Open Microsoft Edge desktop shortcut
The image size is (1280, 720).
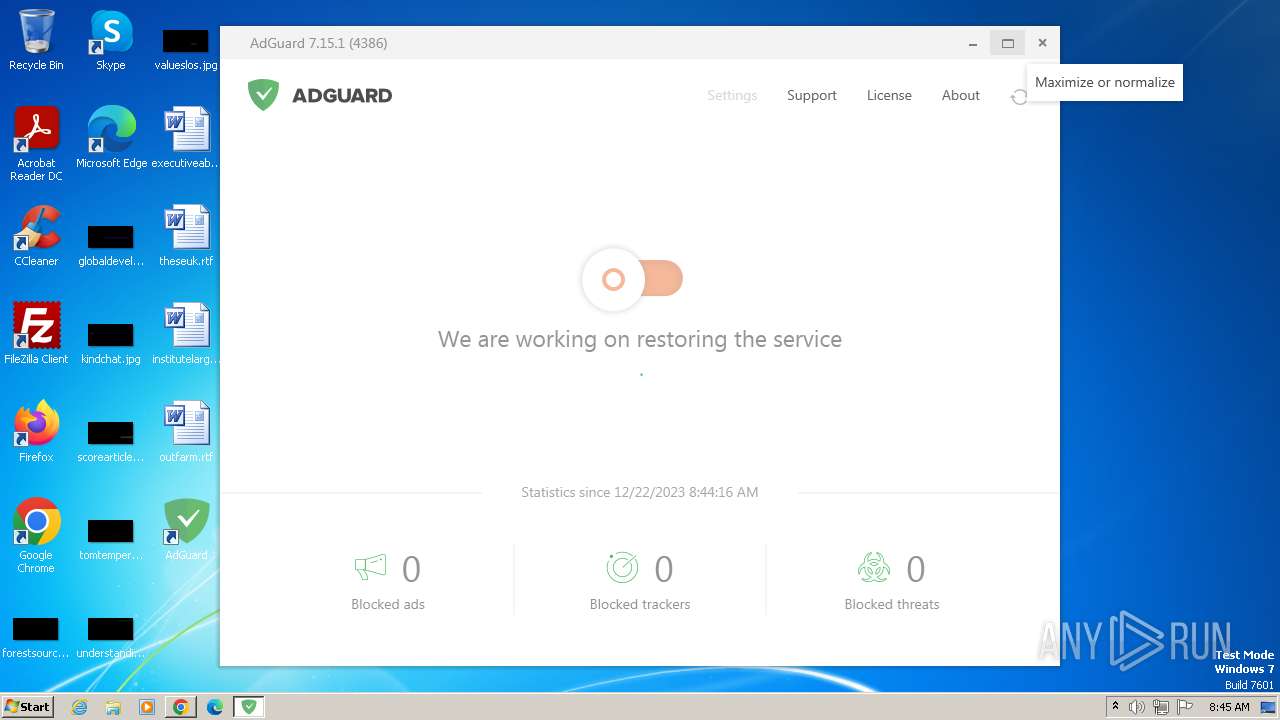point(111,138)
